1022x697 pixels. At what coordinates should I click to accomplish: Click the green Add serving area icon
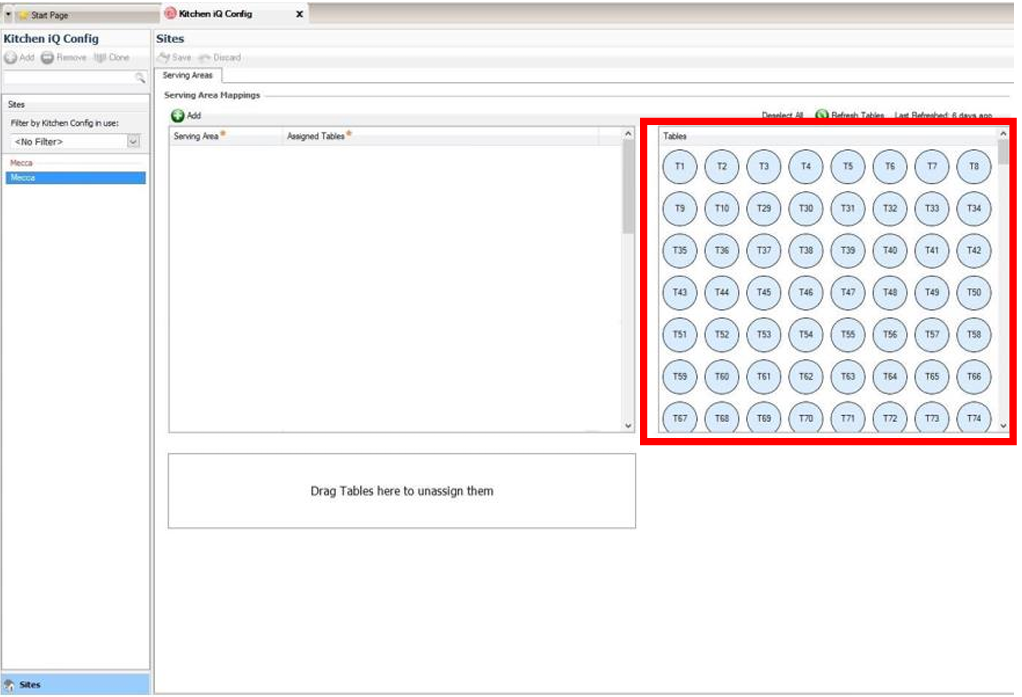tap(178, 116)
